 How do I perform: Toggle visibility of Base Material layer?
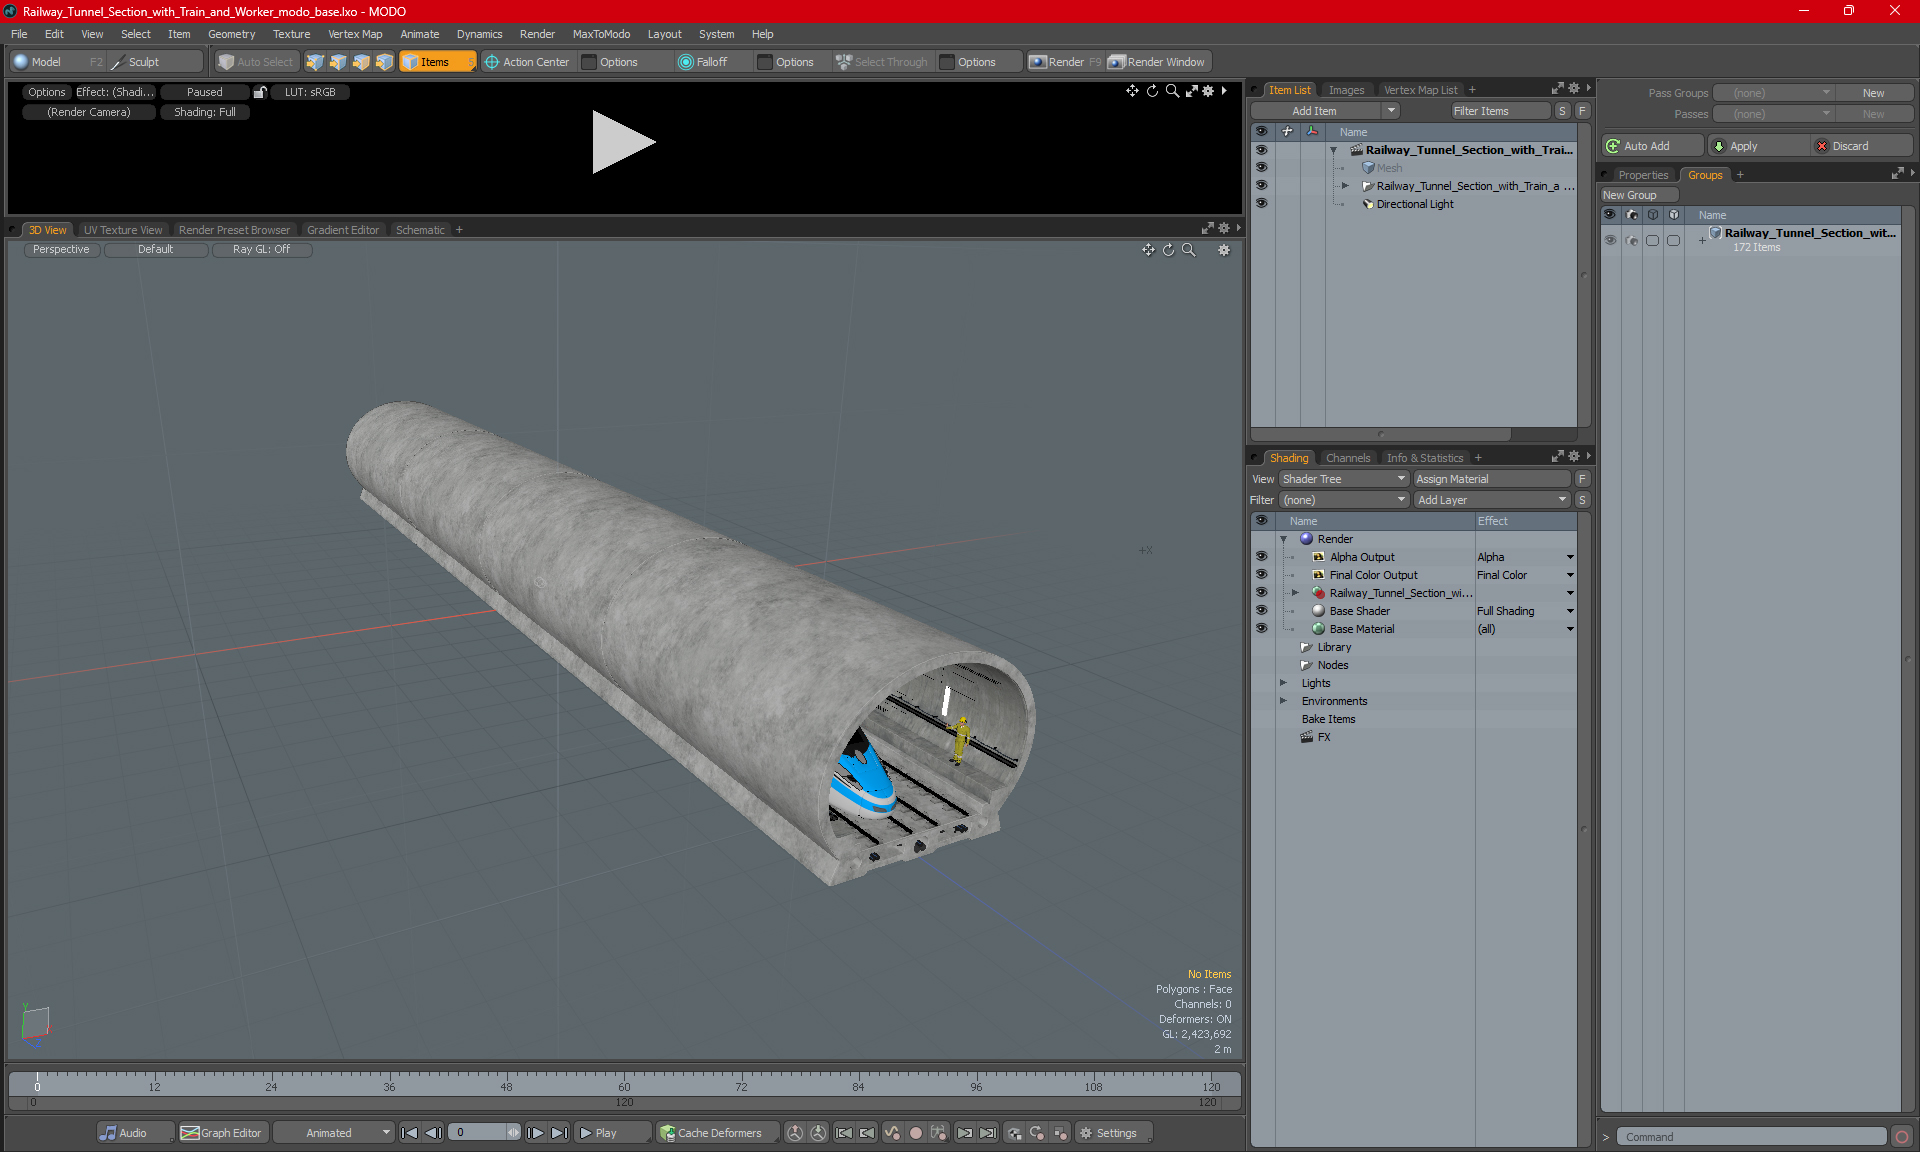[x=1261, y=628]
